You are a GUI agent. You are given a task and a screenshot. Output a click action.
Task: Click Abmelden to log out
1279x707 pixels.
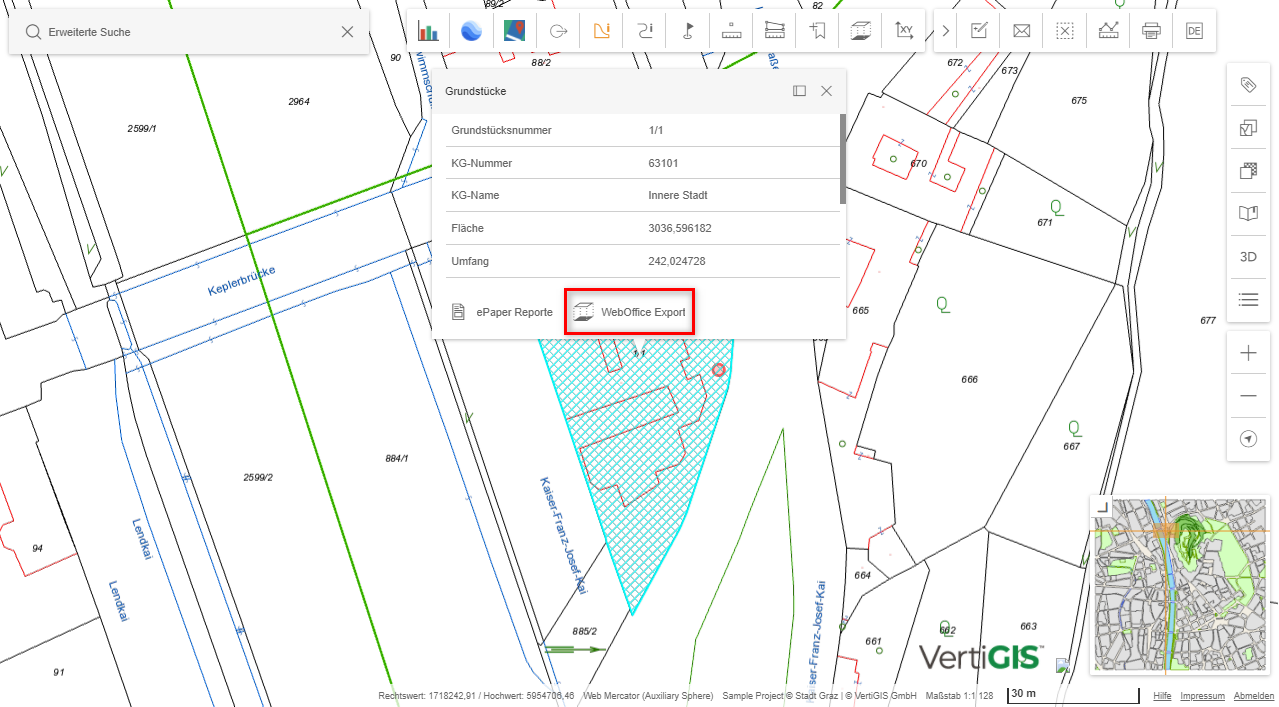[1253, 695]
